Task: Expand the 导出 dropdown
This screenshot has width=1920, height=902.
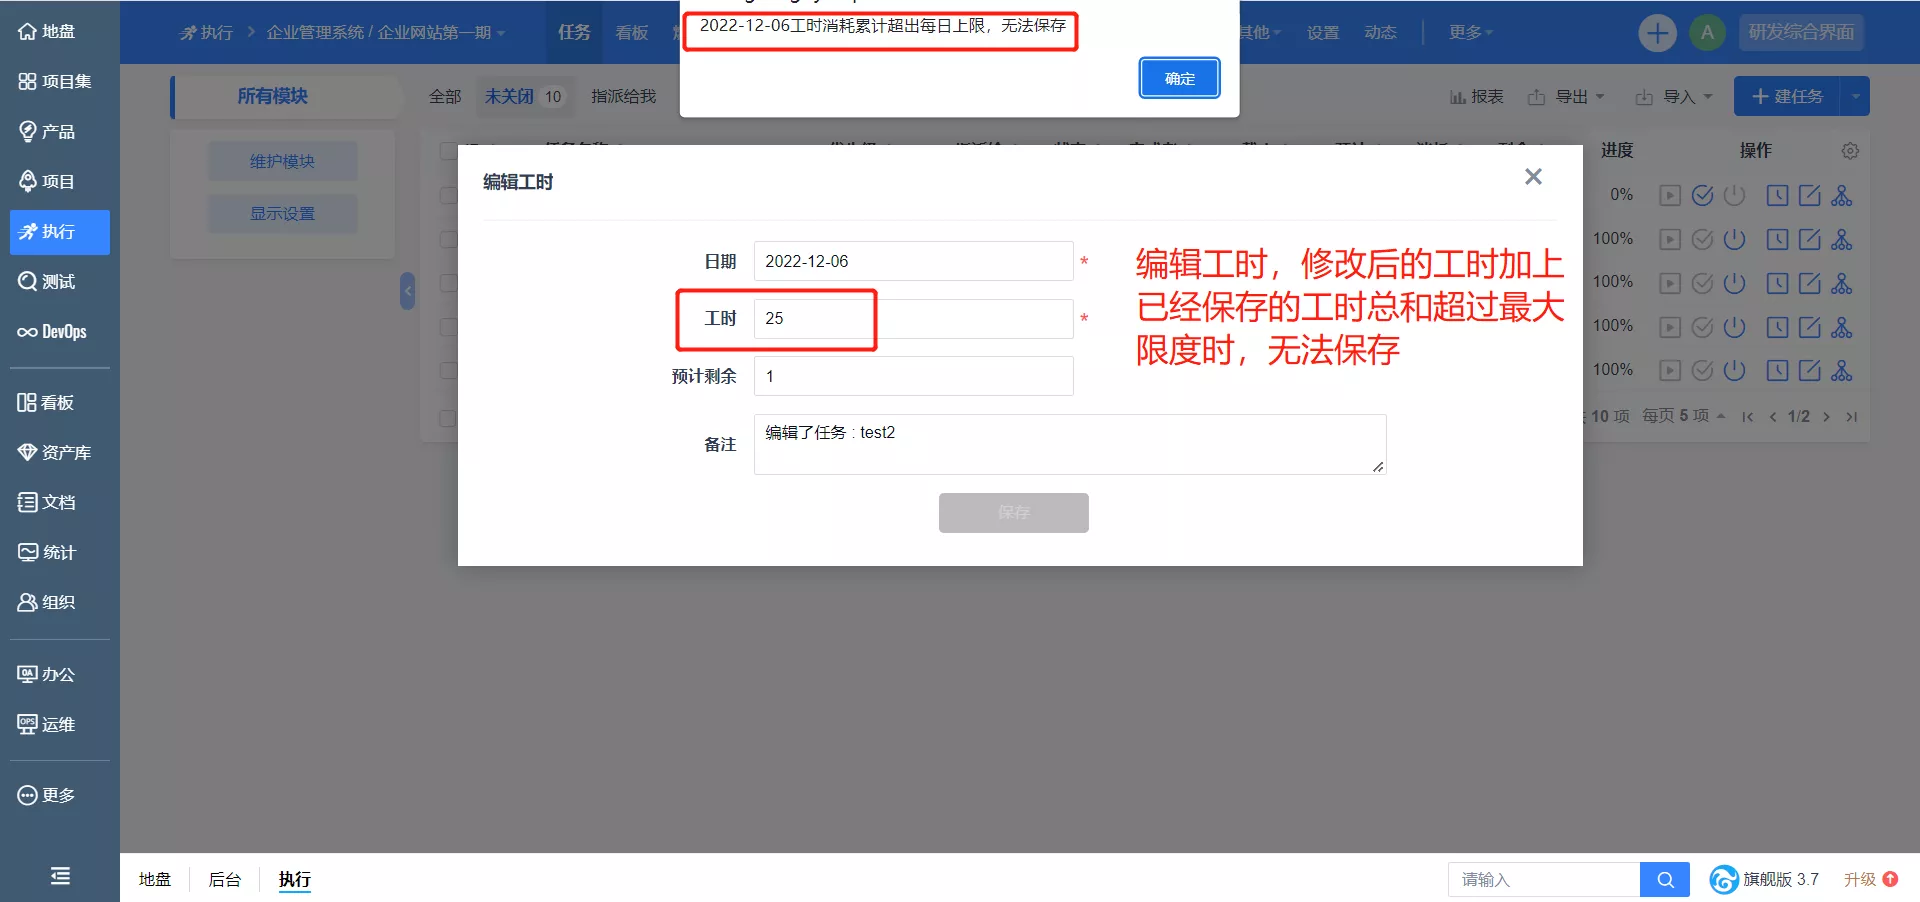Action: pyautogui.click(x=1566, y=97)
